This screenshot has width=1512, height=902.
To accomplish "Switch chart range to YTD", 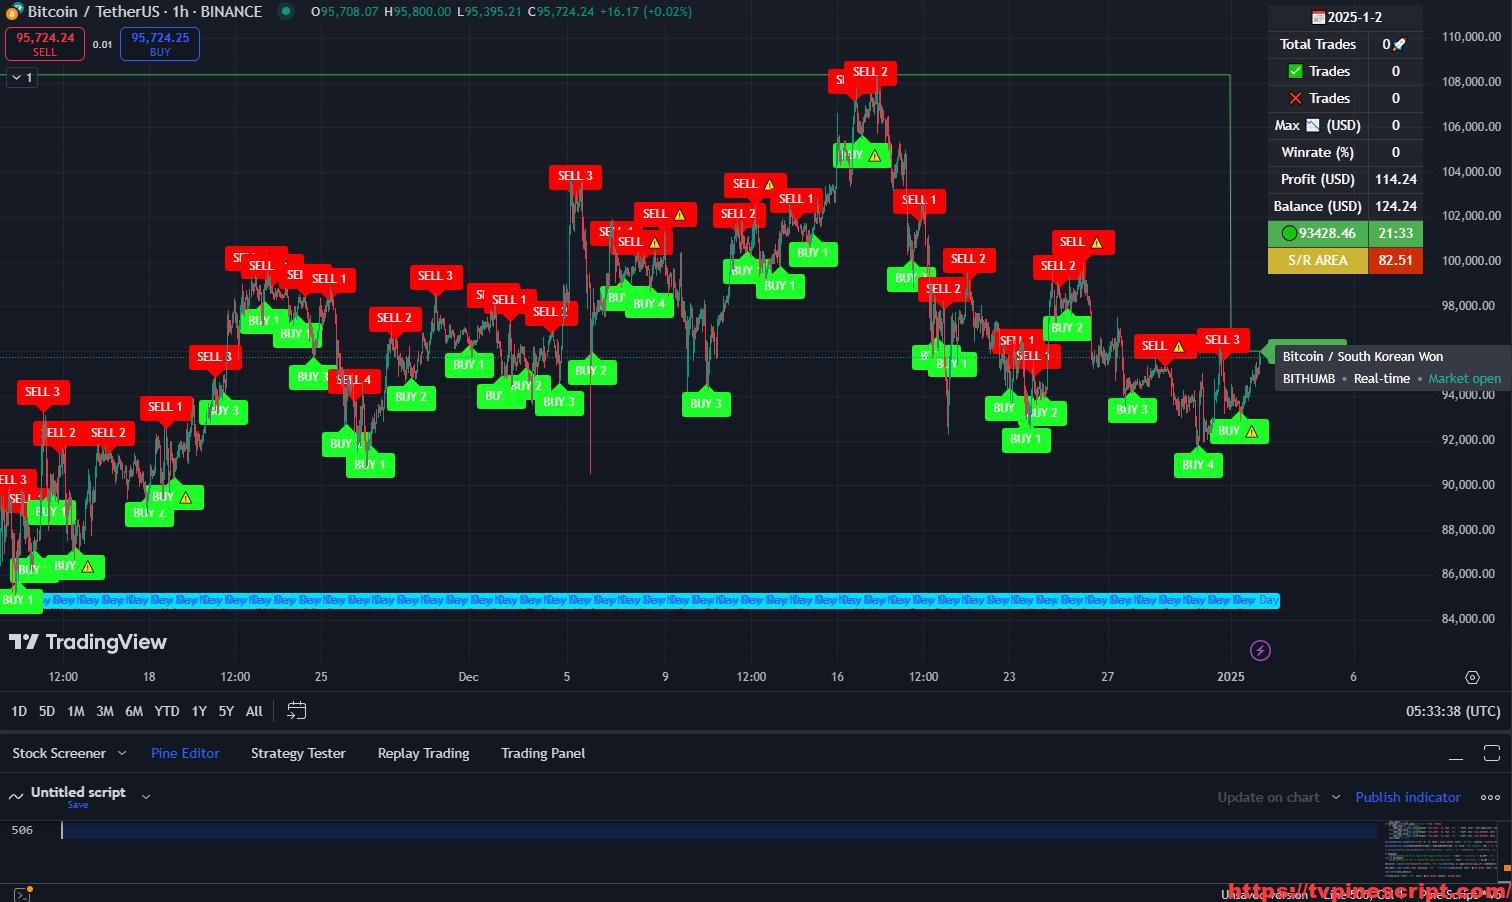I will (x=167, y=711).
